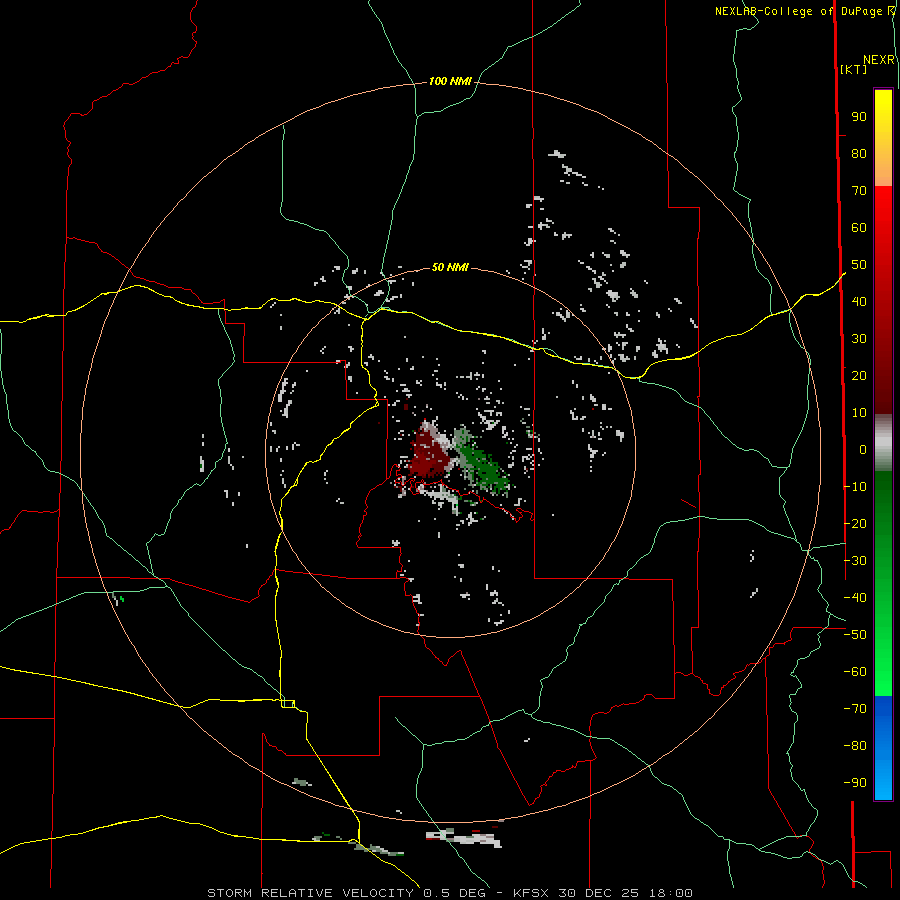Click the 10 value on velocity scale
Screen dimensions: 900x900
point(859,413)
